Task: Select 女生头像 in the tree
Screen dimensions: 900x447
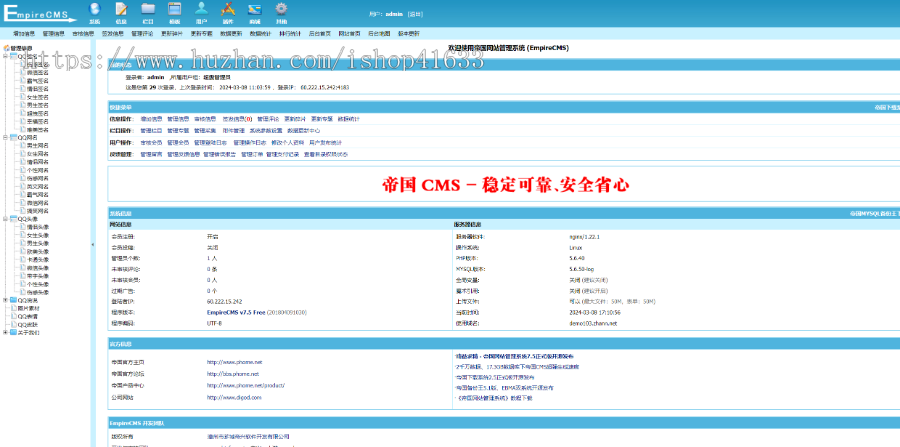Action: 38,235
